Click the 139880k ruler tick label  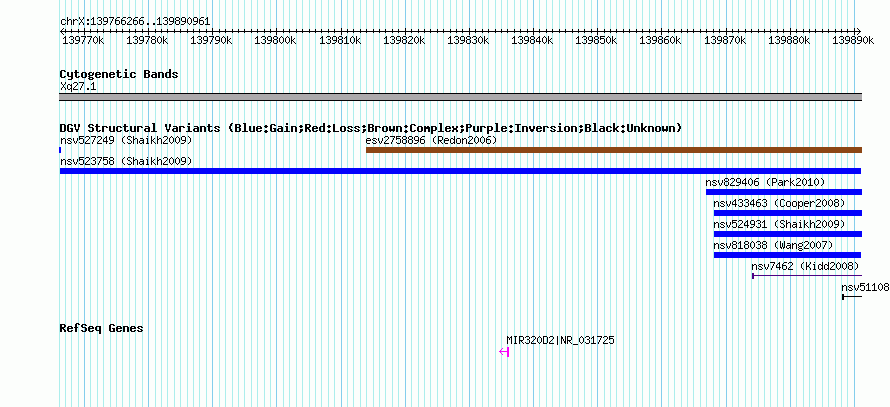click(790, 41)
